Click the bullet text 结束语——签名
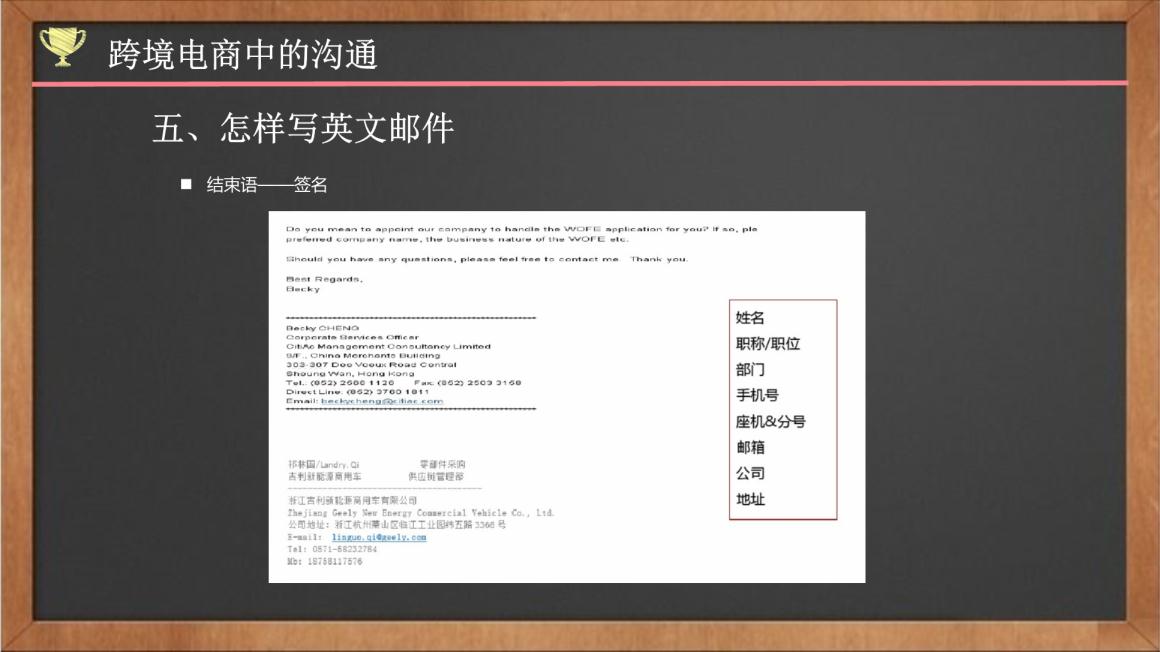The image size is (1160, 652). pyautogui.click(x=266, y=185)
